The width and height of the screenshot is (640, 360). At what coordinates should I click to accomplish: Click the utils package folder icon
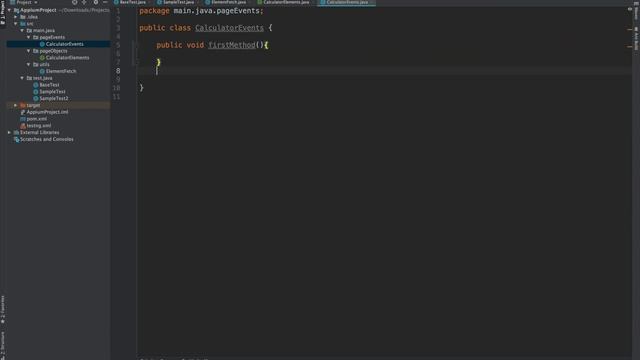point(36,64)
